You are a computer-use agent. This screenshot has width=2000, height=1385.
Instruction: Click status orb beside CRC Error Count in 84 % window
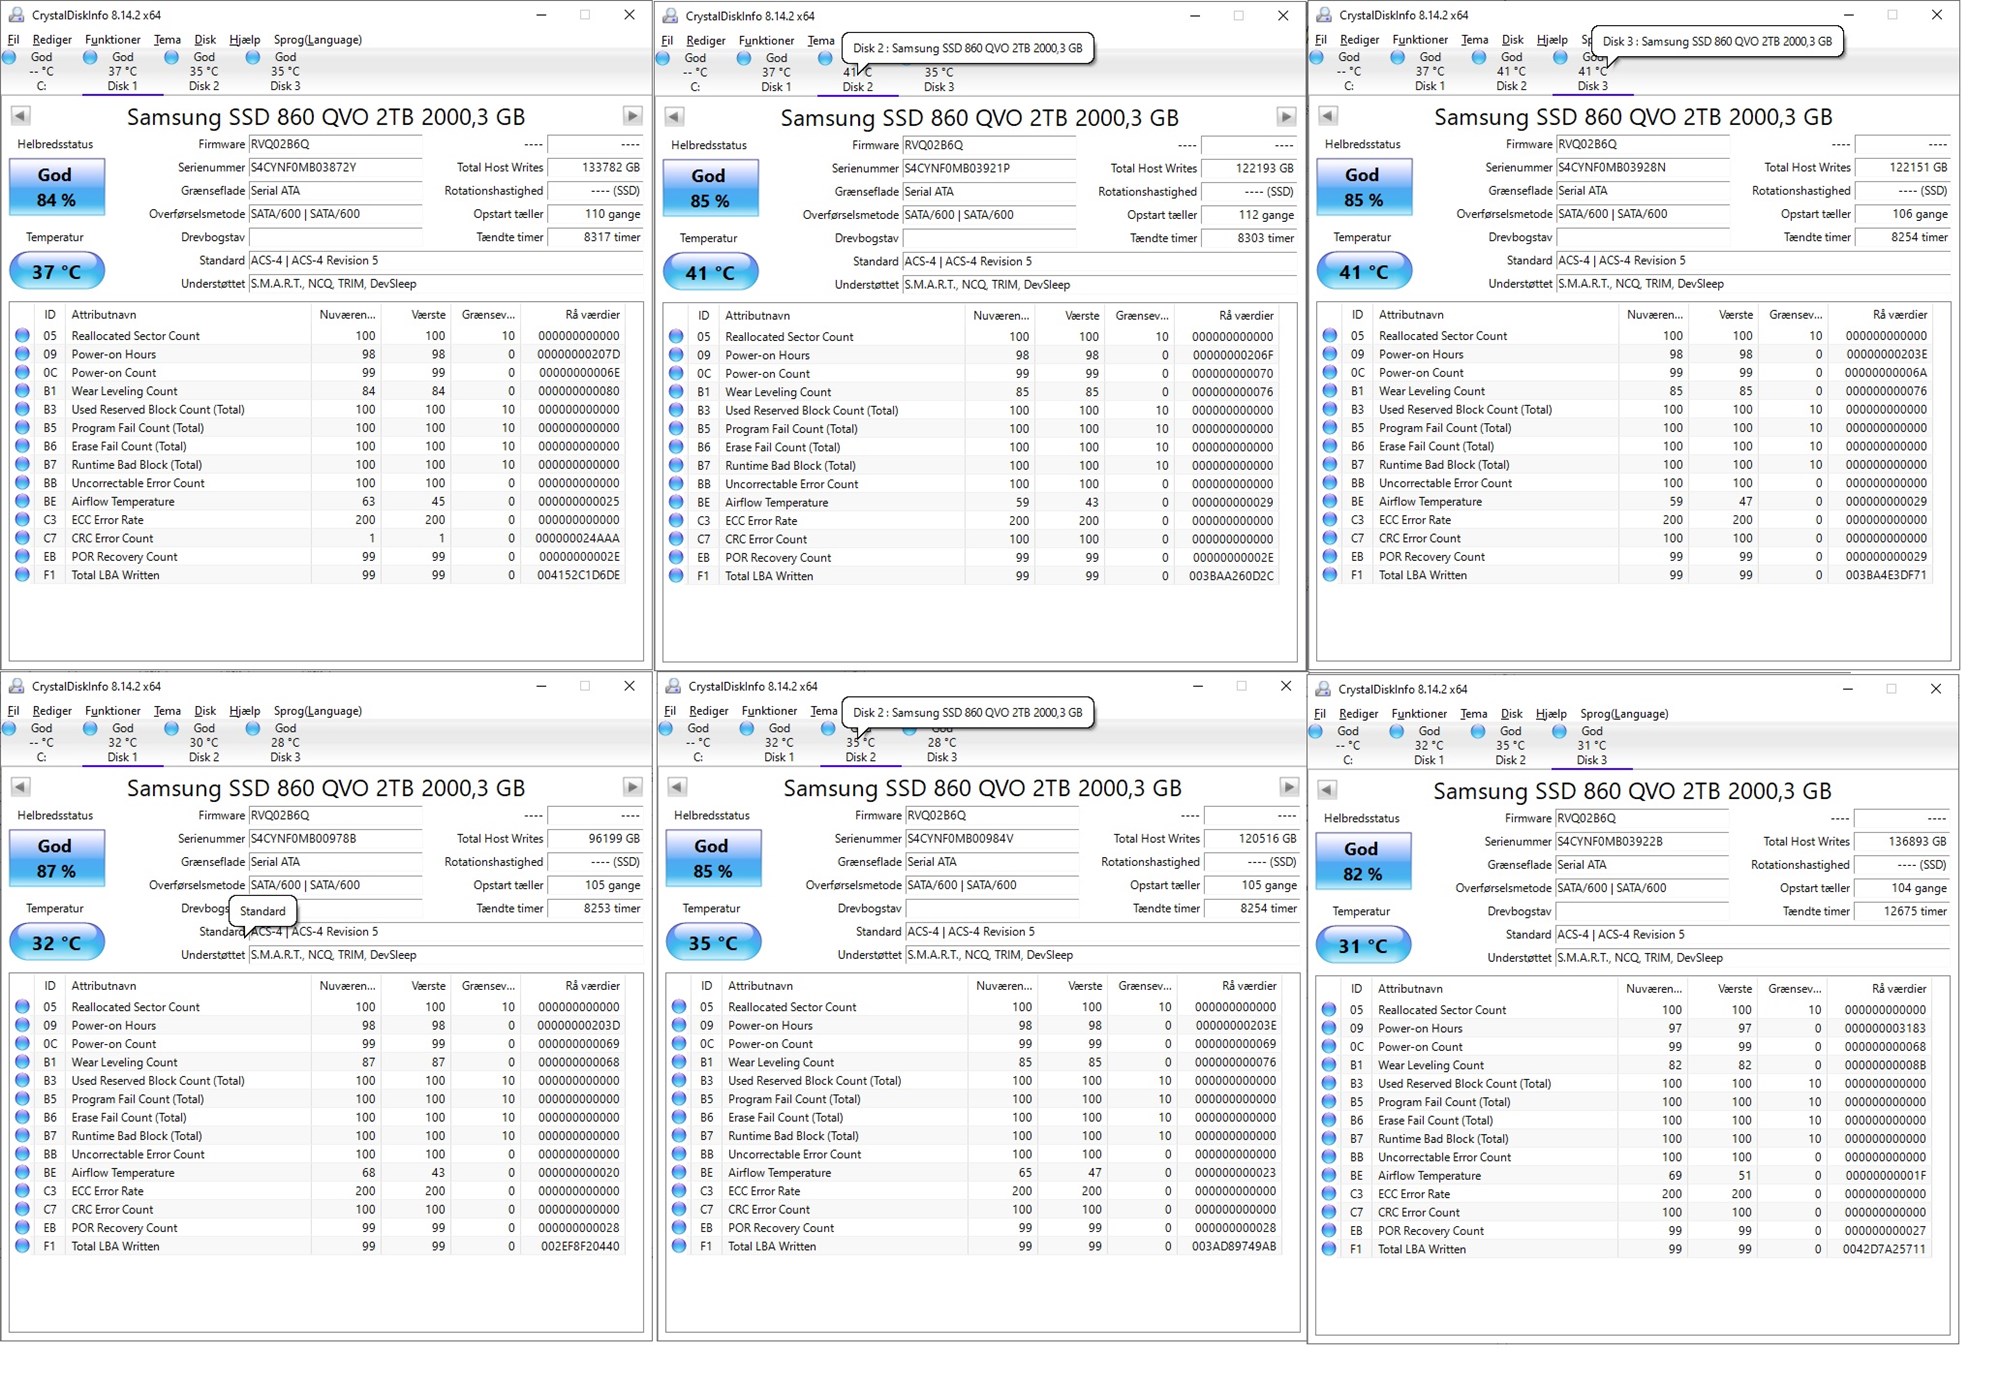(x=22, y=538)
